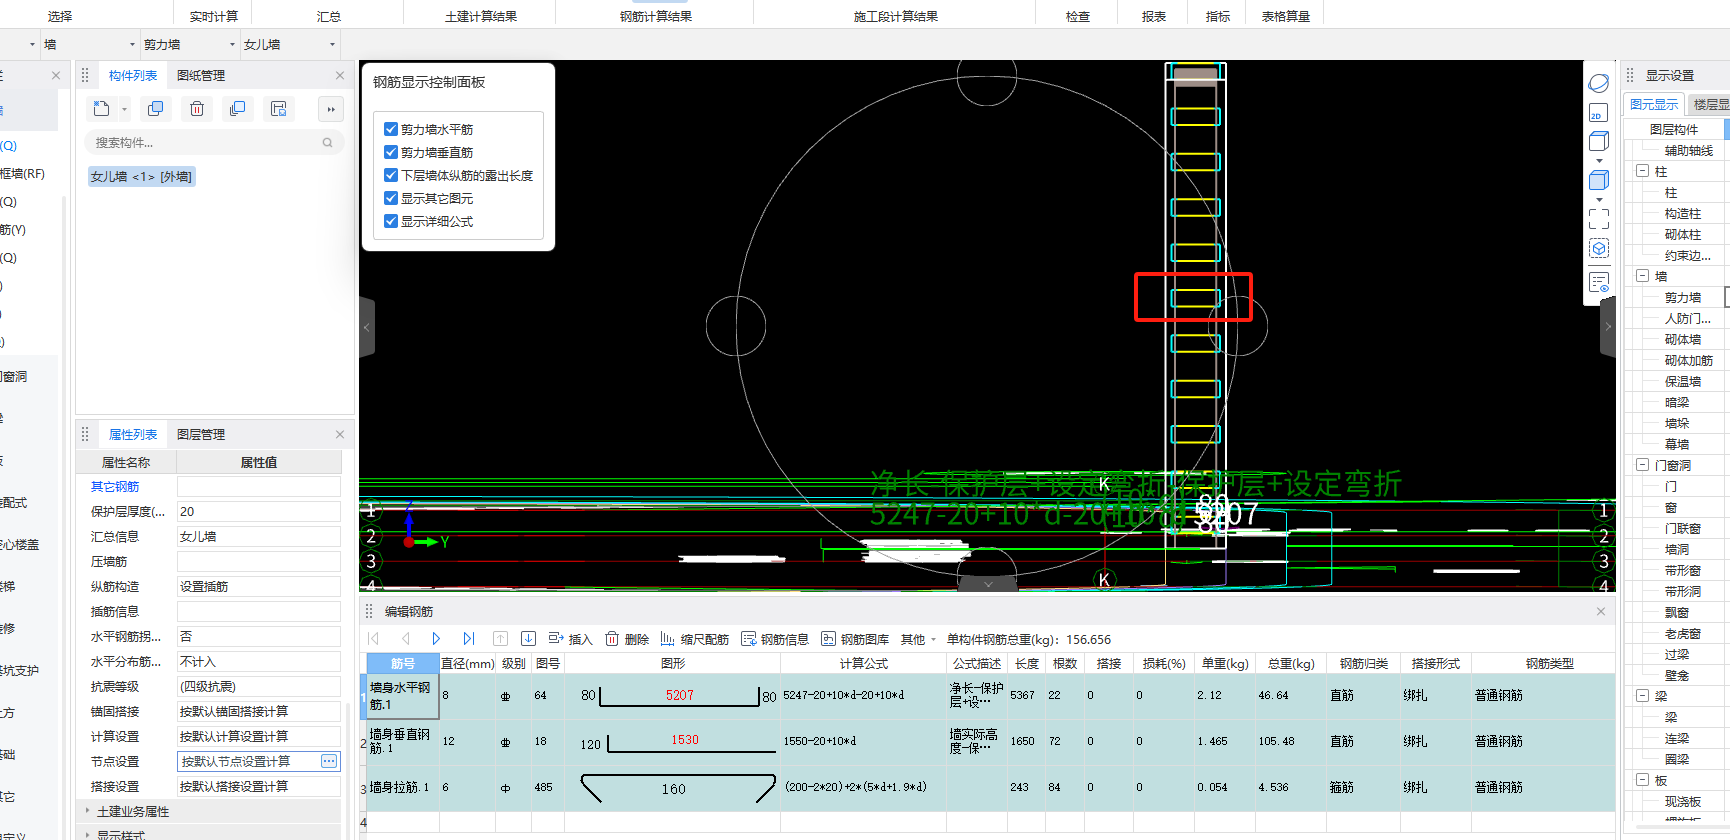Go to previous rebar record icon
The image size is (1730, 840).
406,639
